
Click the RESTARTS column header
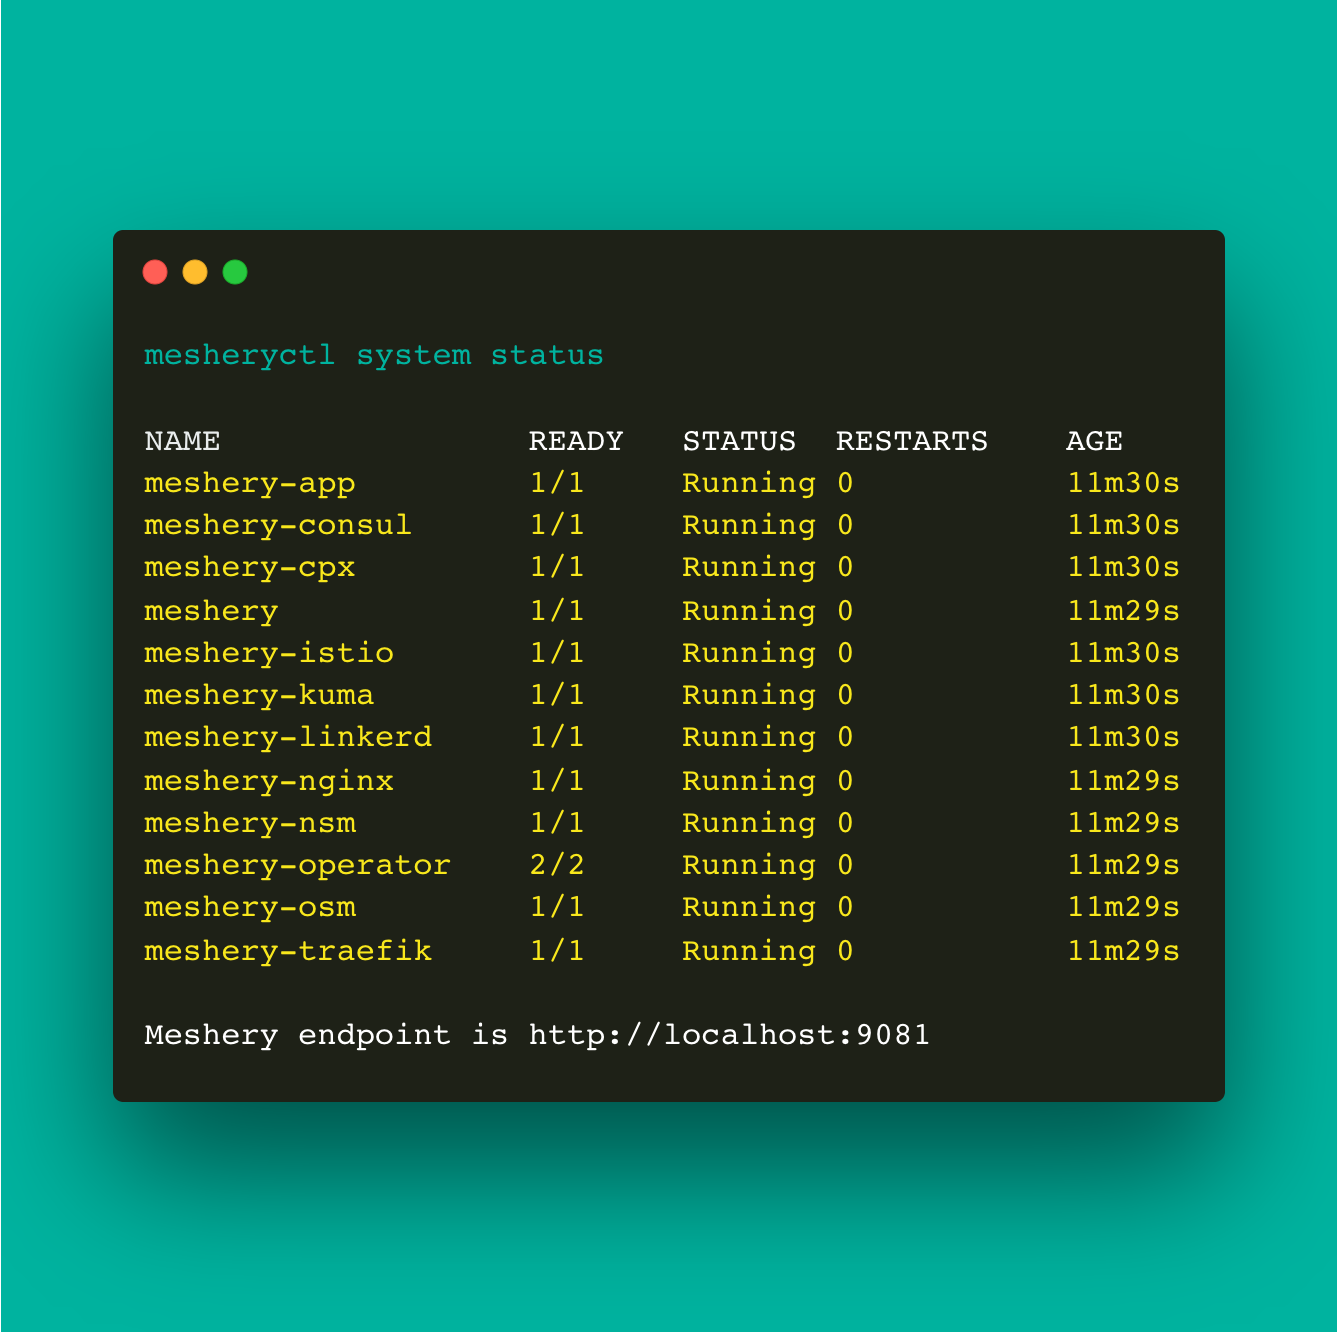[x=912, y=440]
